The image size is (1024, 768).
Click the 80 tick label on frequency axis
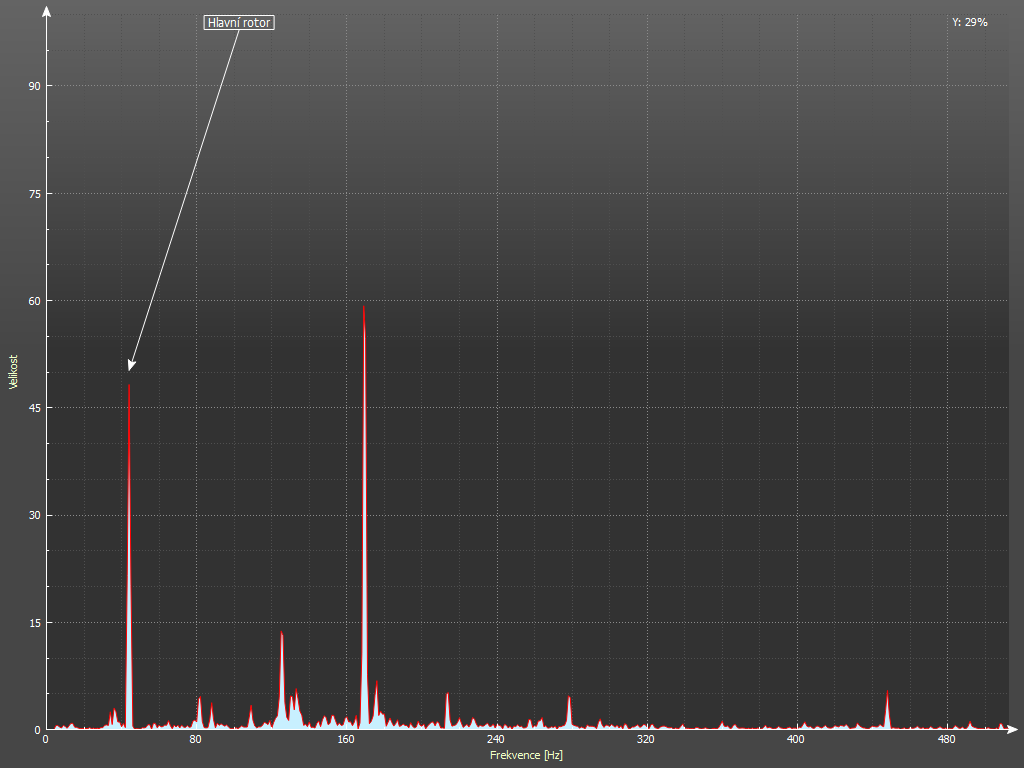[x=195, y=740]
